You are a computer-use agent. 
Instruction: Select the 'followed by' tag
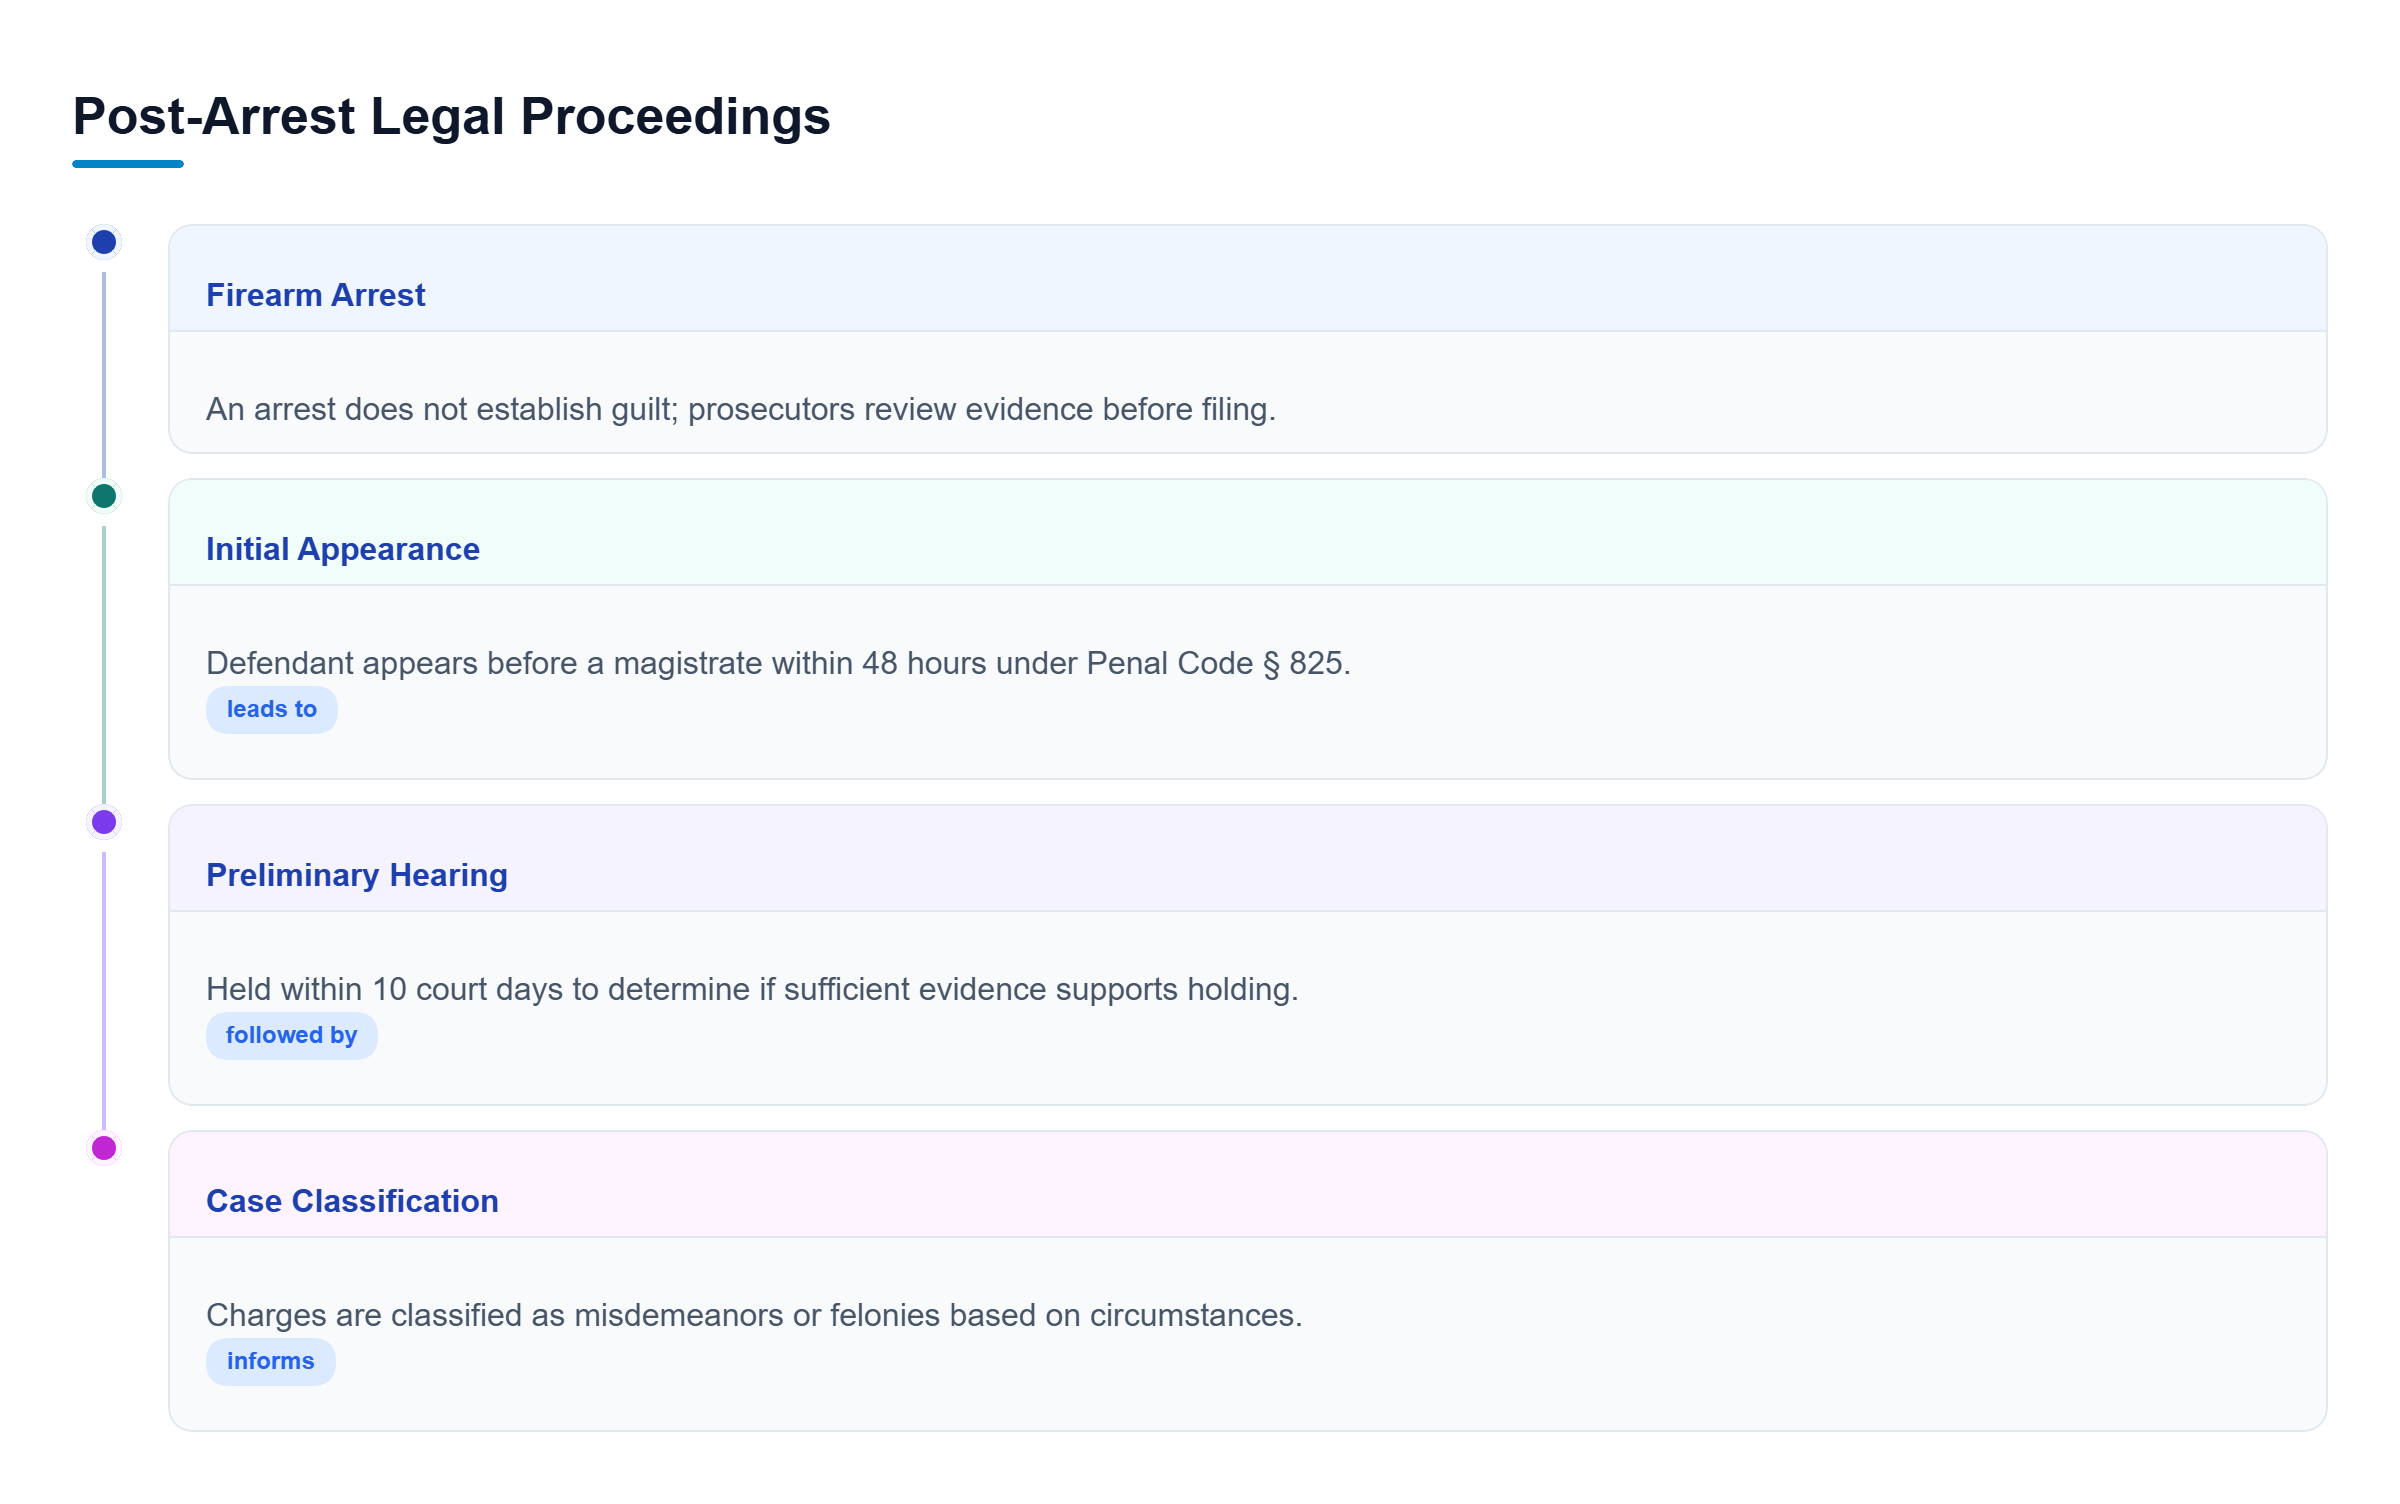click(291, 1035)
